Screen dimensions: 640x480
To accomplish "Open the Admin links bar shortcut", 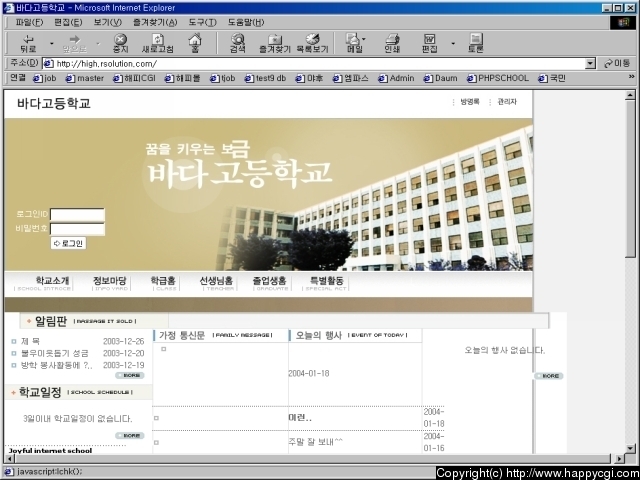I will (396, 78).
